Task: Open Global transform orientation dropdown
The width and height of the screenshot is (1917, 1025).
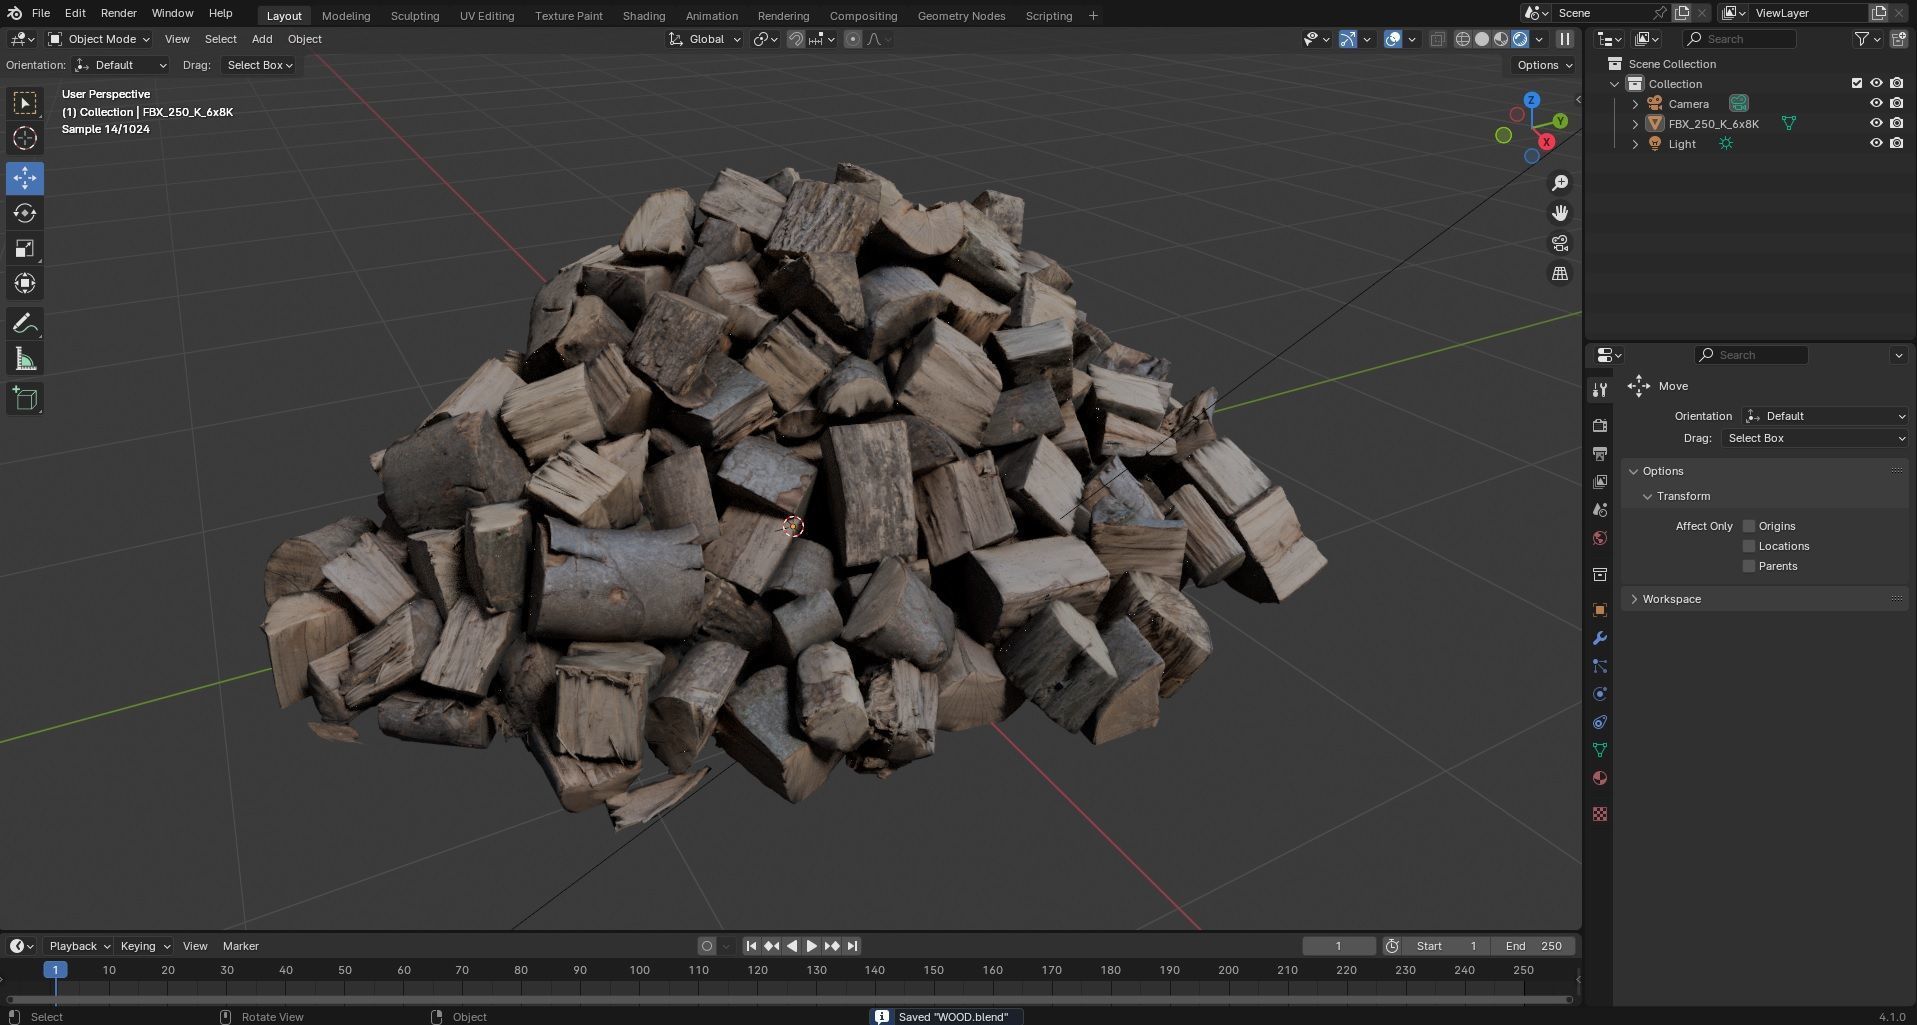Action: [x=705, y=39]
